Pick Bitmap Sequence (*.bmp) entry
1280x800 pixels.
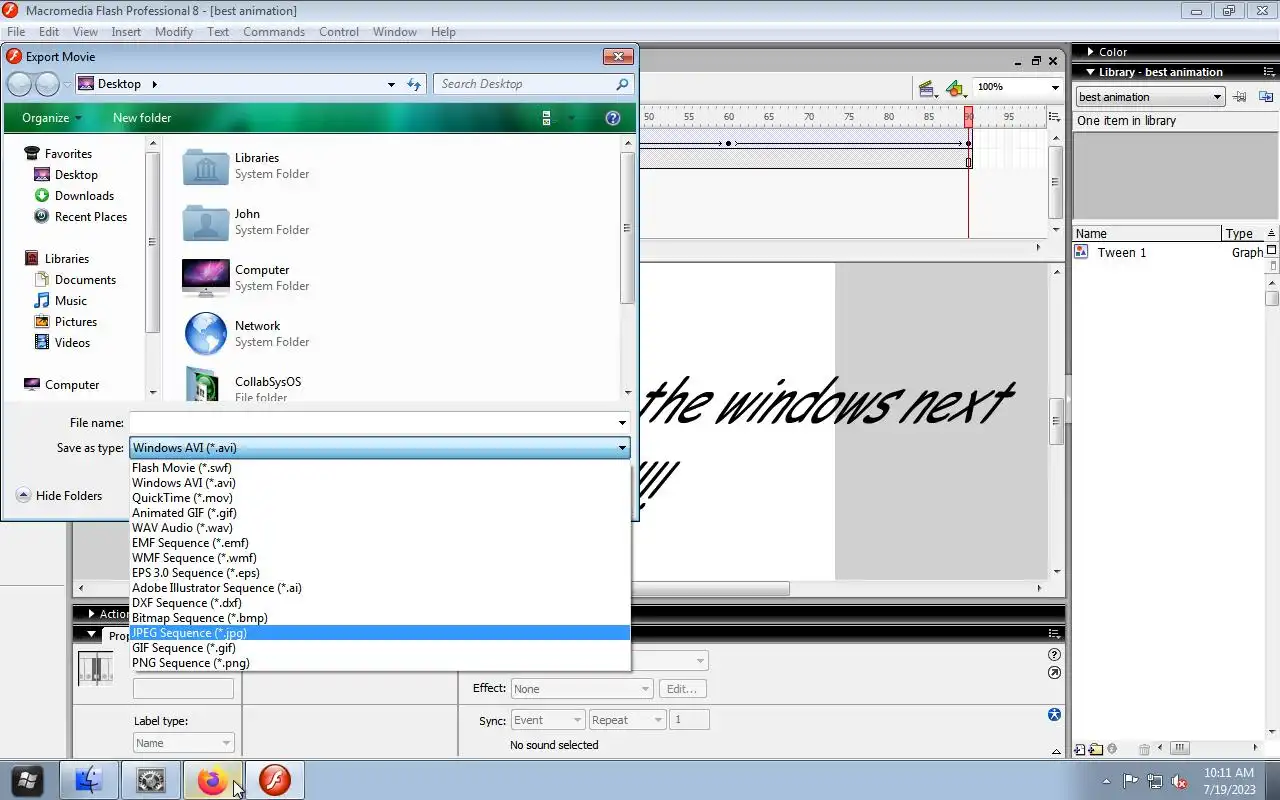380,617
